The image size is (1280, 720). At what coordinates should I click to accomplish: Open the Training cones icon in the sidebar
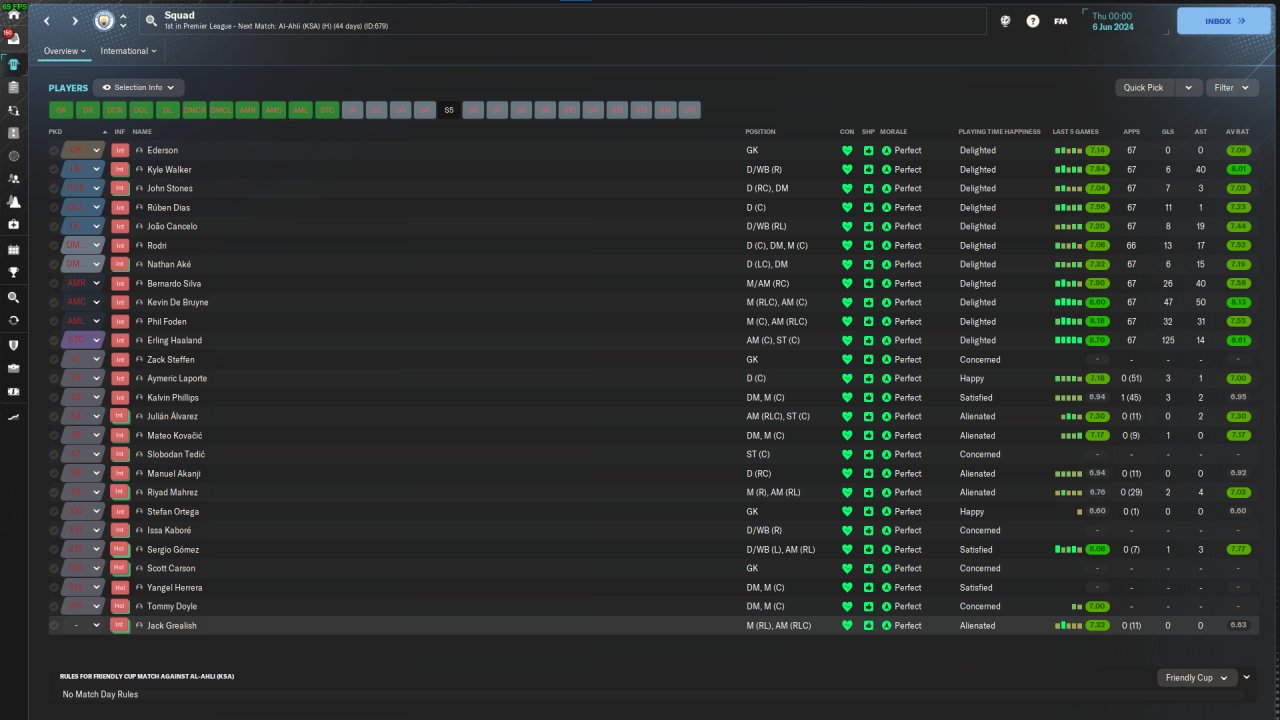coord(14,202)
